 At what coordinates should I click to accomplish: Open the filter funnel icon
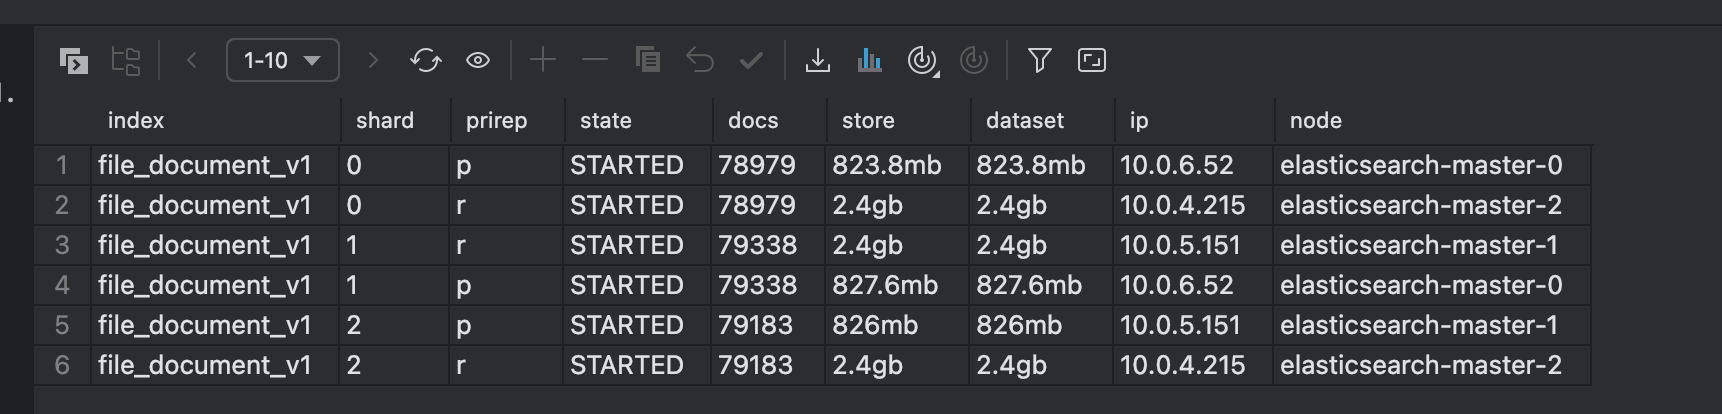1040,61
